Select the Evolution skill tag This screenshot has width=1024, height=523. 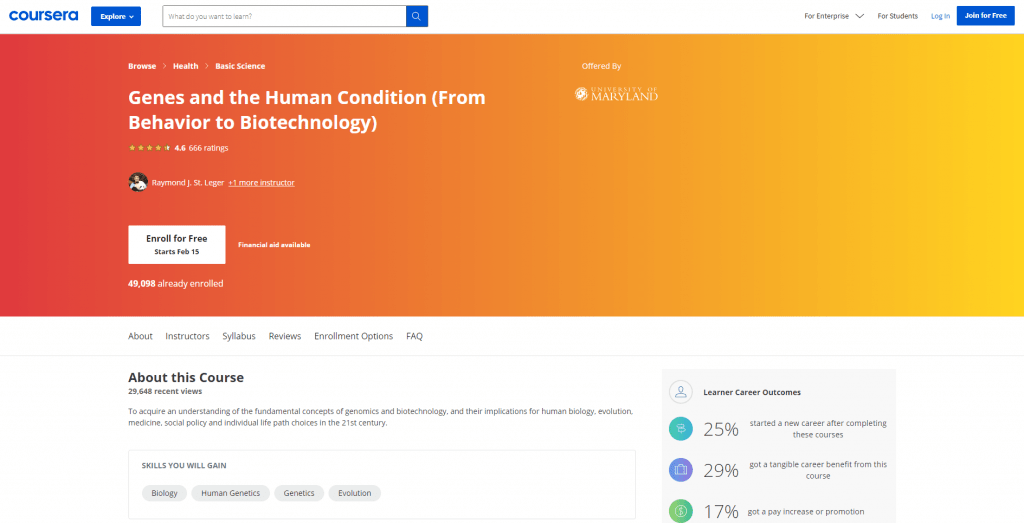point(355,493)
